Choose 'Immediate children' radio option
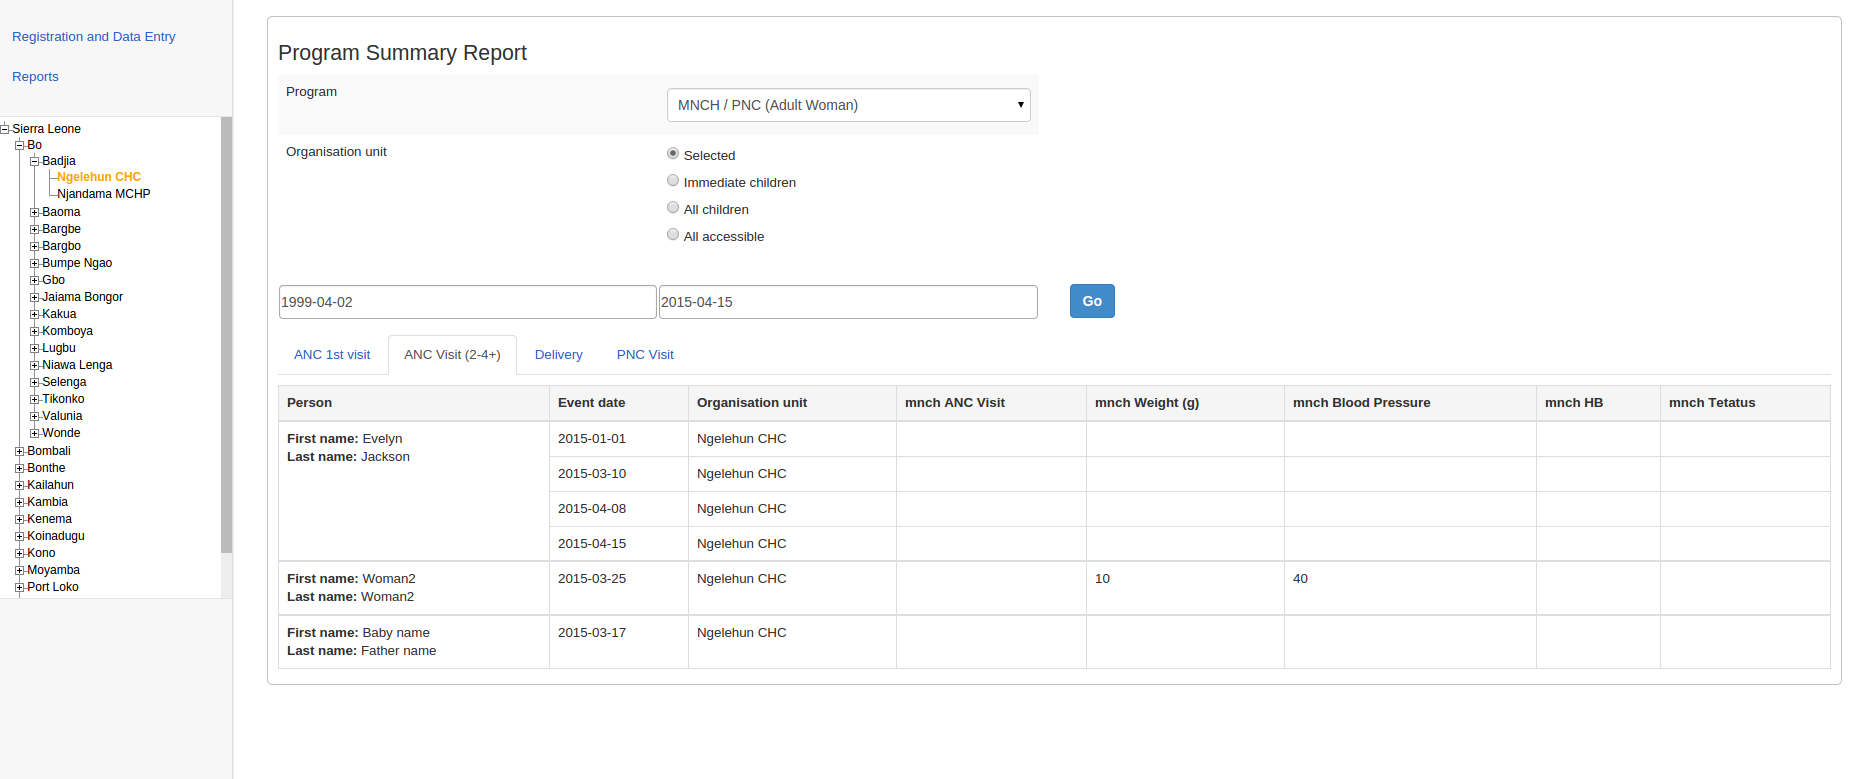The image size is (1851, 779). pyautogui.click(x=673, y=181)
